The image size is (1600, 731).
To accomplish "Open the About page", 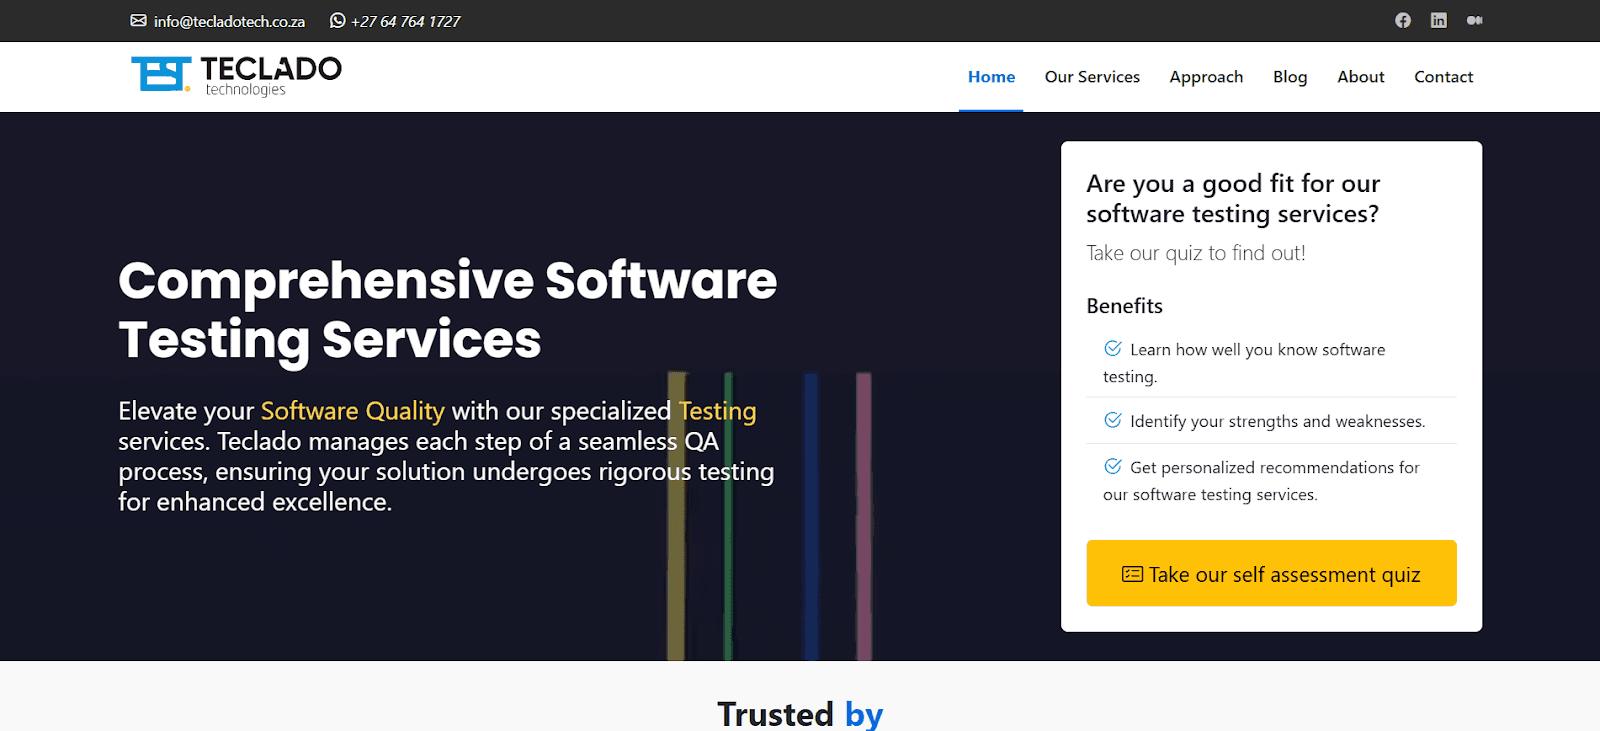I will pyautogui.click(x=1361, y=77).
